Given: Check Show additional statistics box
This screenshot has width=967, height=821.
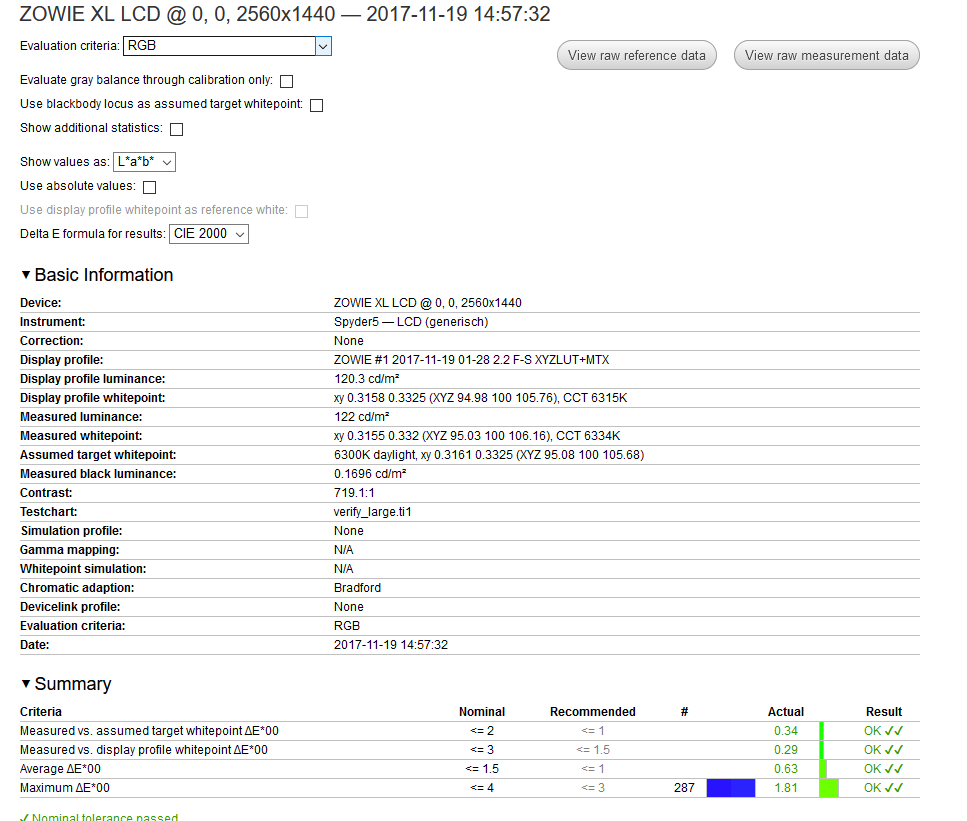Looking at the screenshot, I should [176, 130].
